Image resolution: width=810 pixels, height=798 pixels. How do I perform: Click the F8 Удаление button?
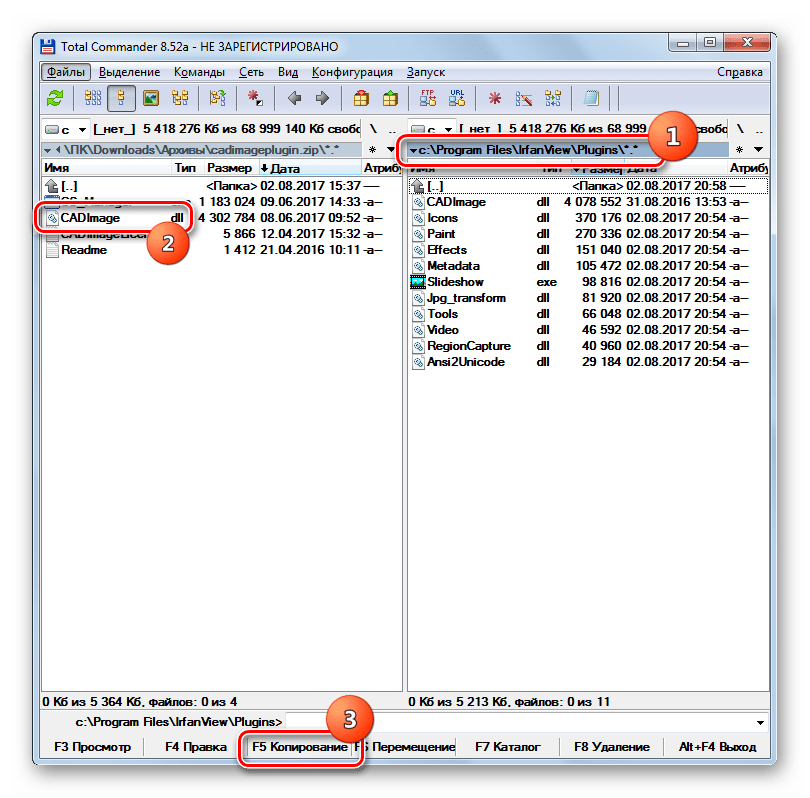click(612, 747)
